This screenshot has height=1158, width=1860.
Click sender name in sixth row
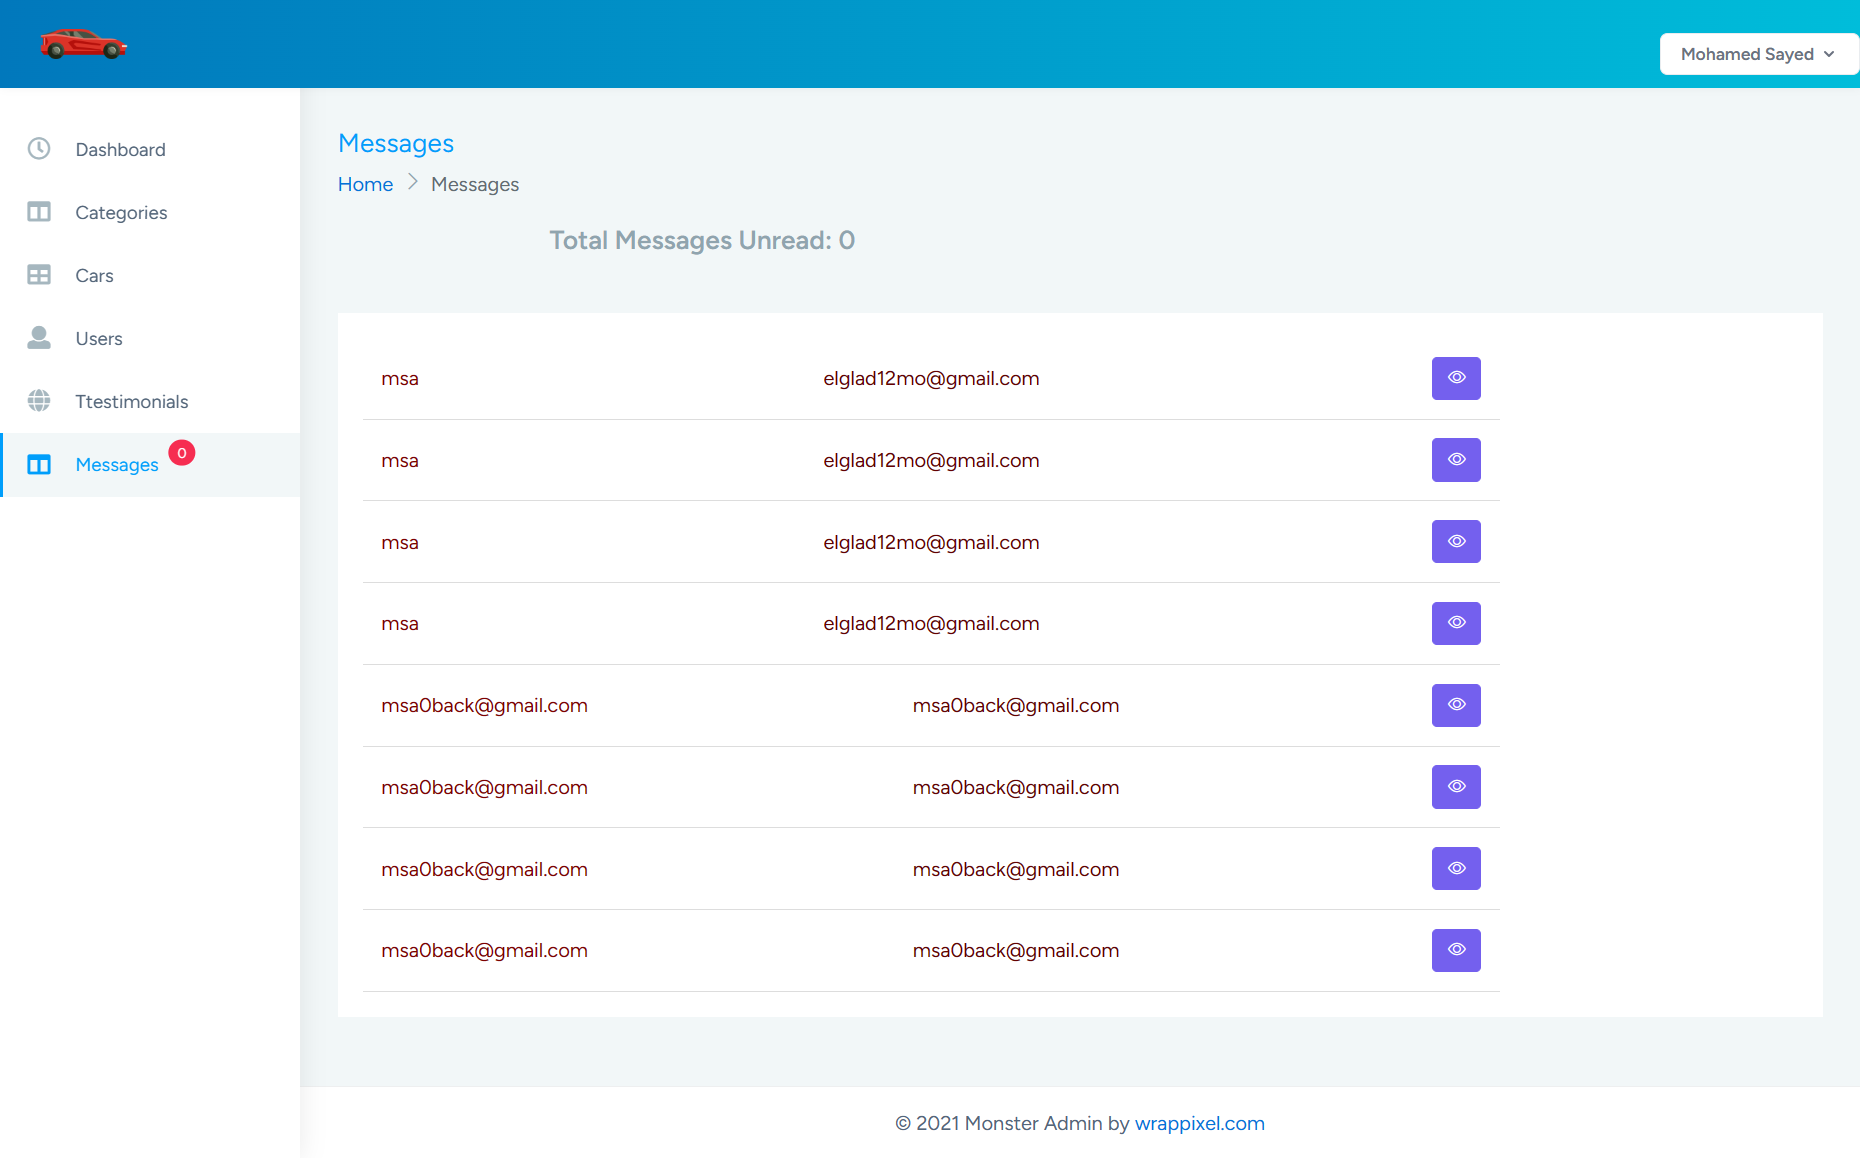pos(484,788)
